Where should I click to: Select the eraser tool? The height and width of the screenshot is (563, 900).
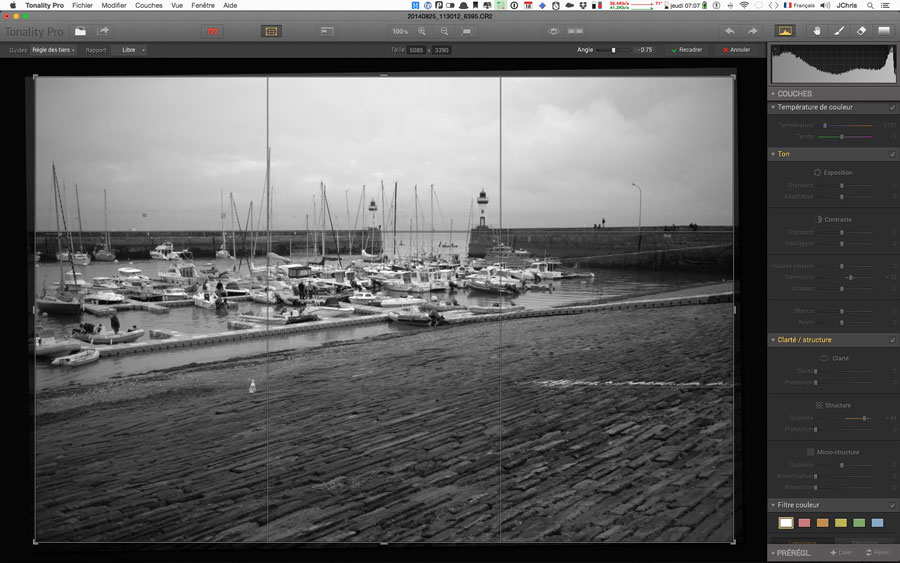point(861,32)
